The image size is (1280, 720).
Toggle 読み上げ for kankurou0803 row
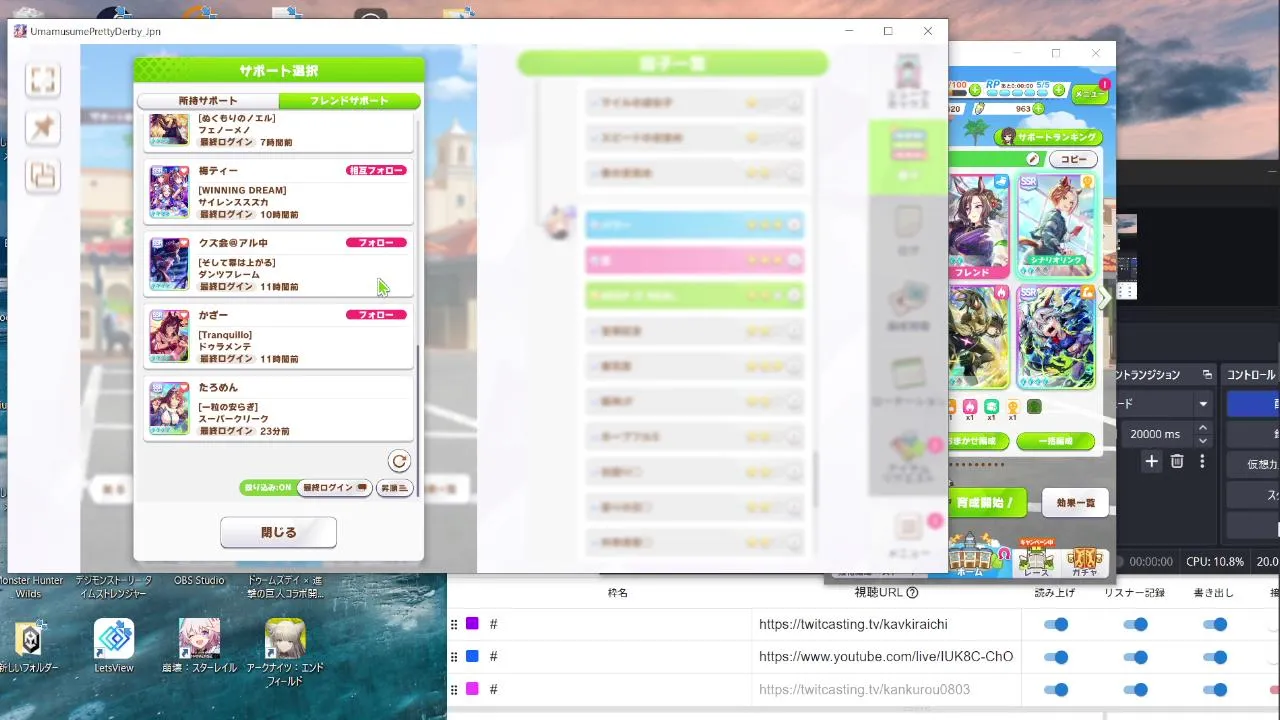[1055, 689]
